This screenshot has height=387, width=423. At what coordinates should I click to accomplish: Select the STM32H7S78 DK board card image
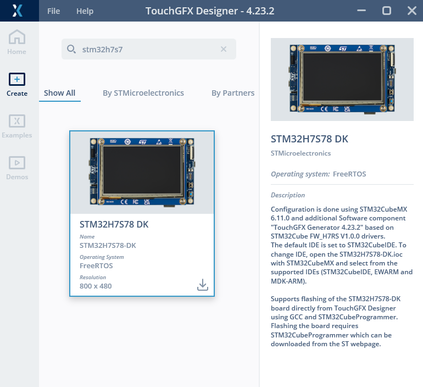(142, 172)
